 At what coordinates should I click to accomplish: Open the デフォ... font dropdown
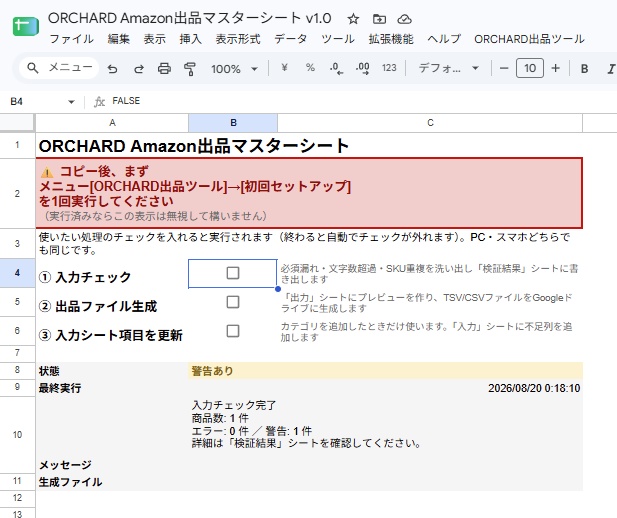tap(449, 68)
